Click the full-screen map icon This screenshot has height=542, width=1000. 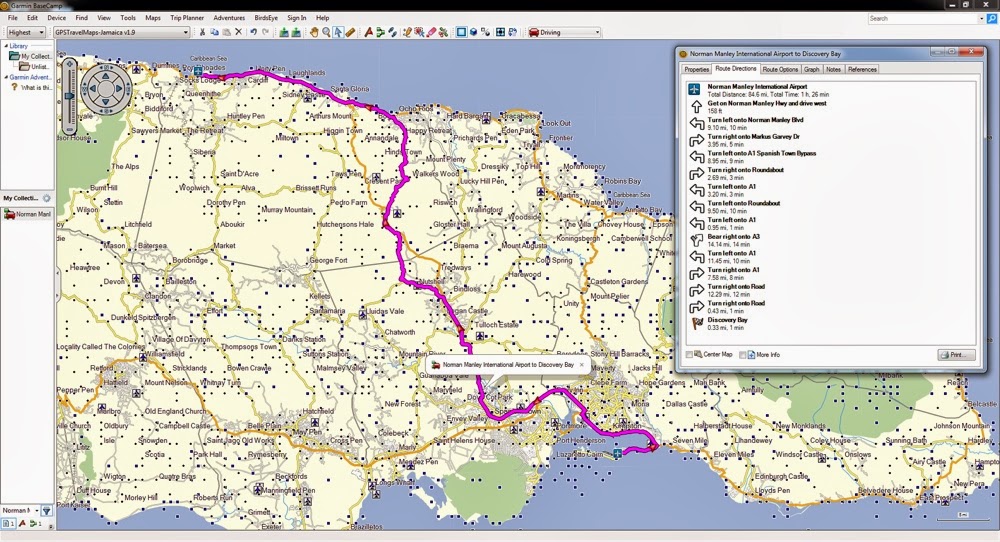coord(500,32)
